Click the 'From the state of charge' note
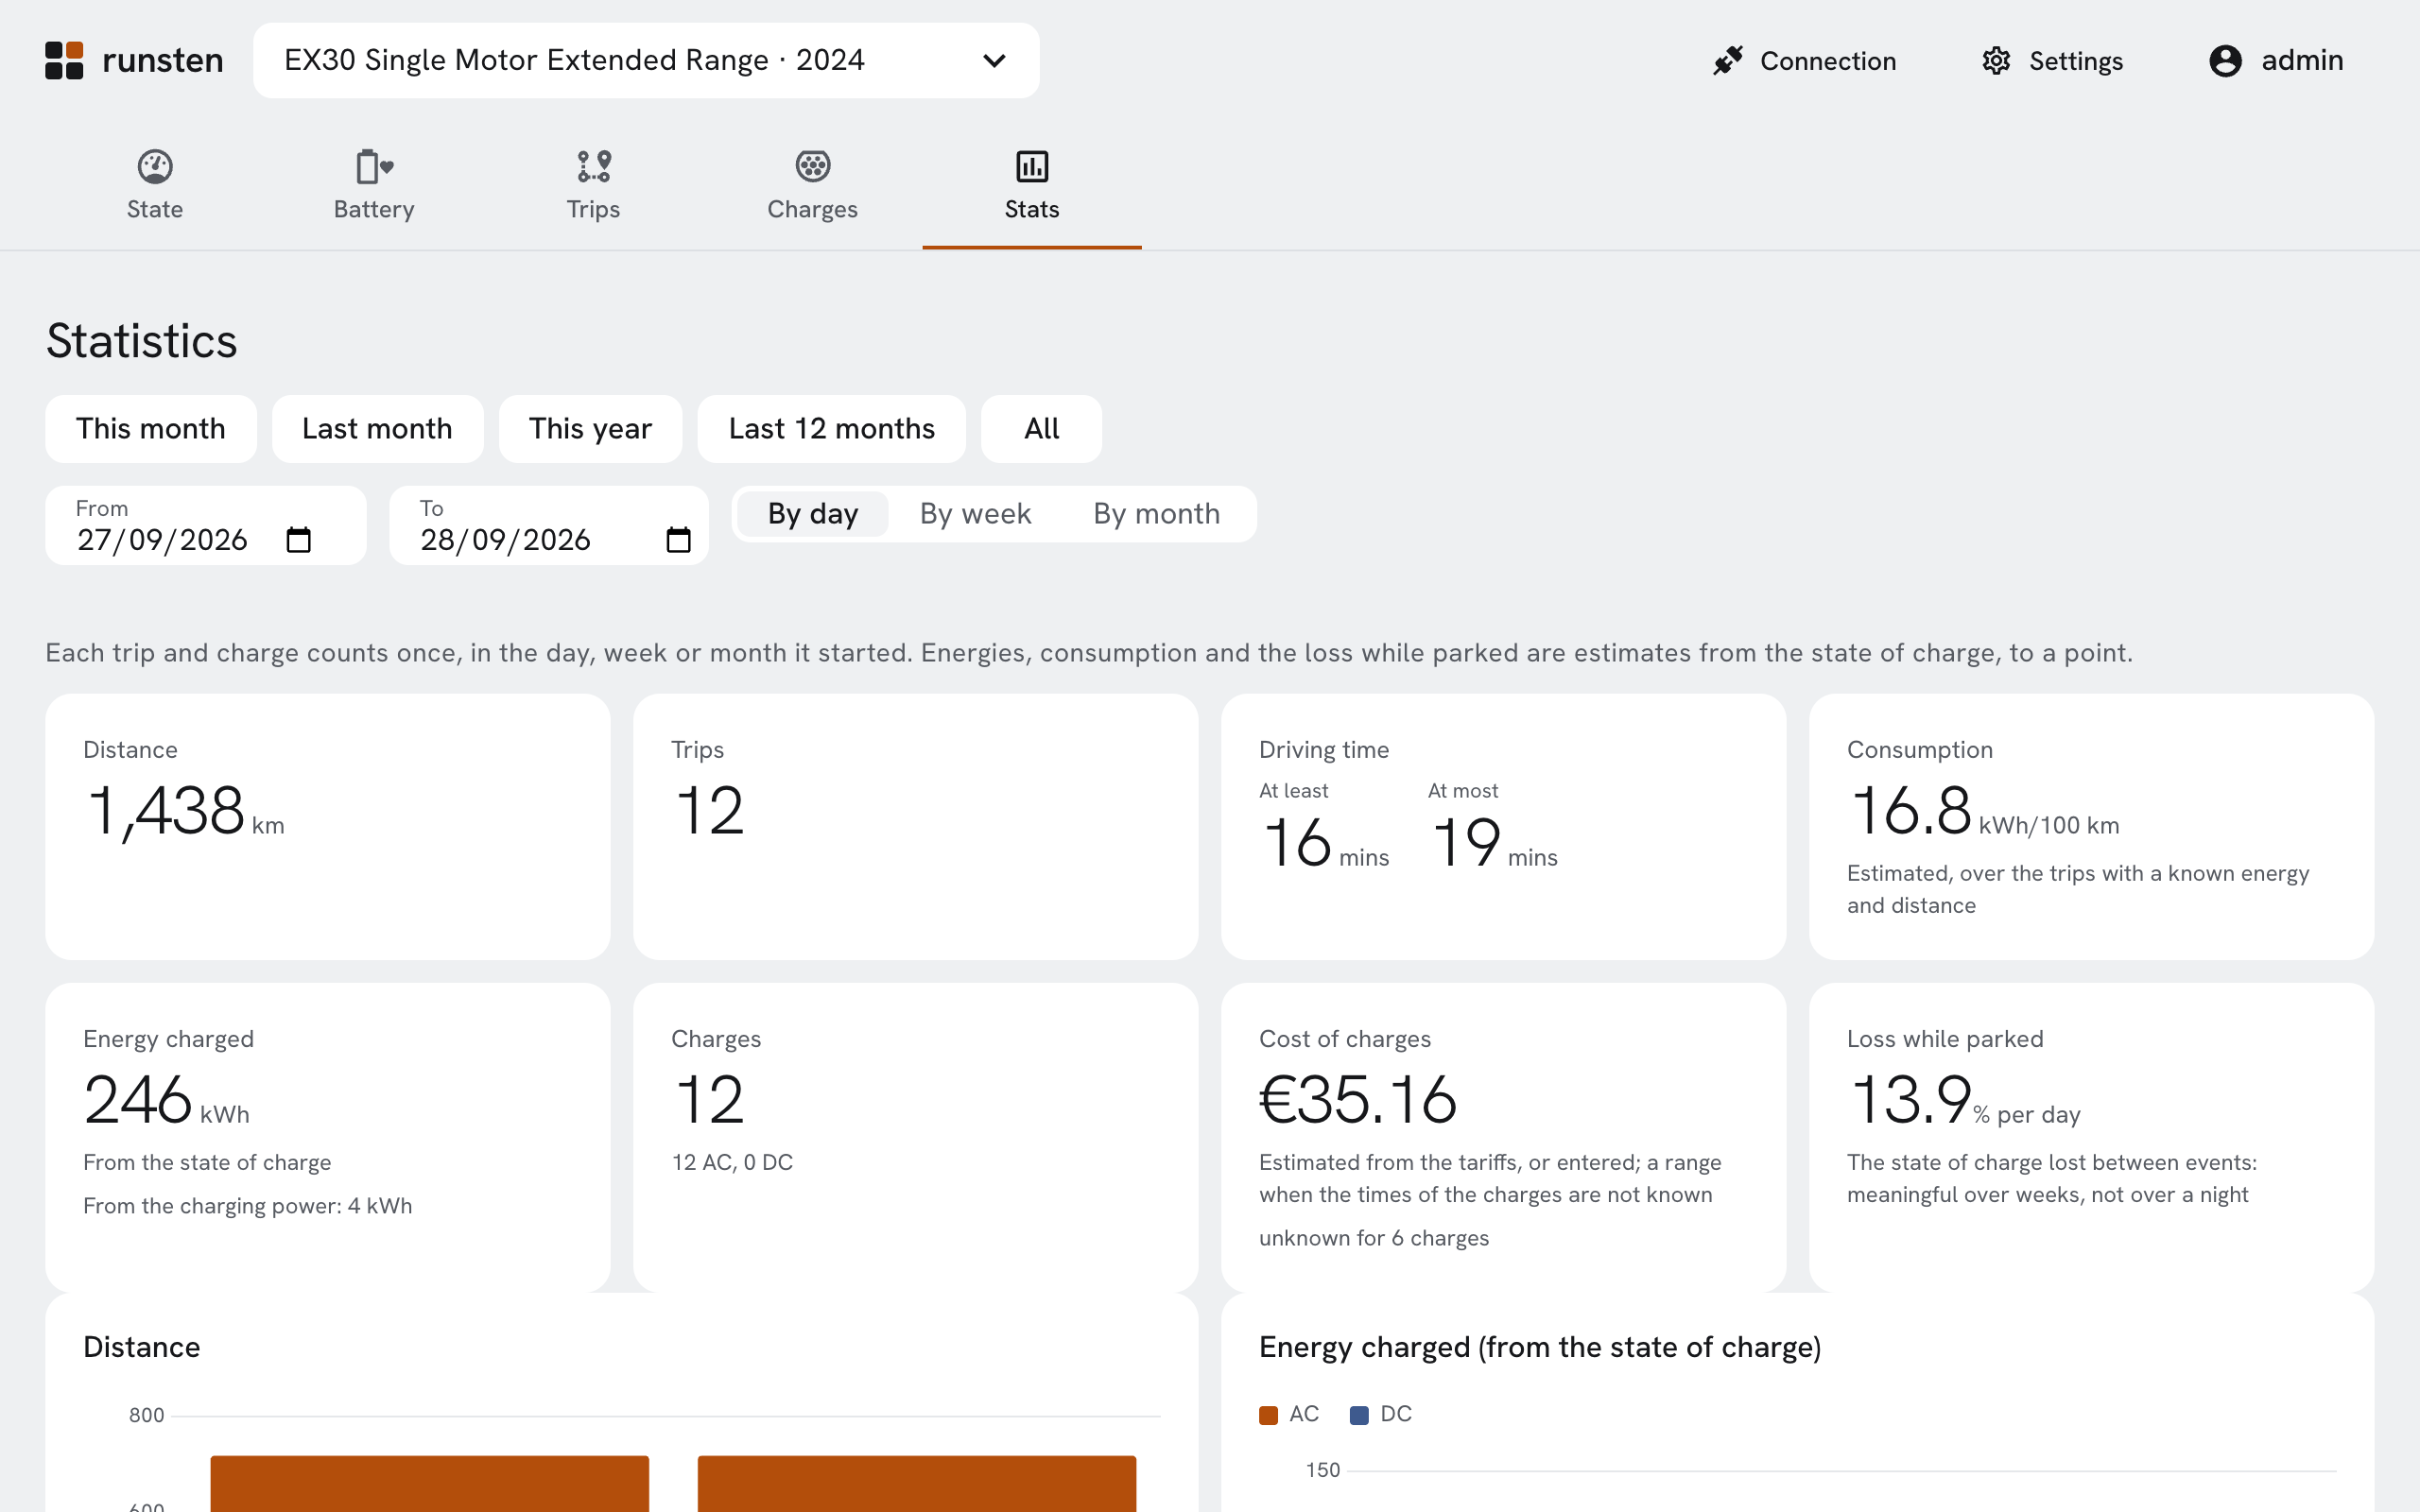This screenshot has width=2420, height=1512. (x=207, y=1162)
